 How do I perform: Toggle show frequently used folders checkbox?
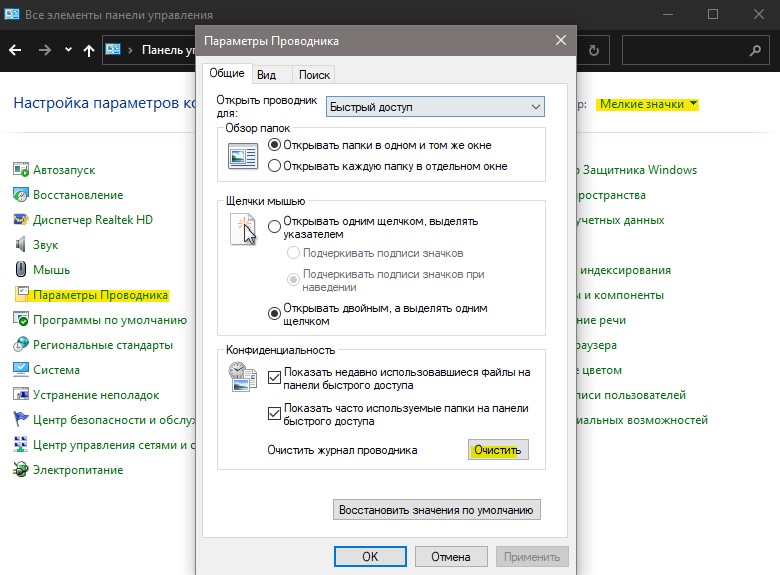274,413
